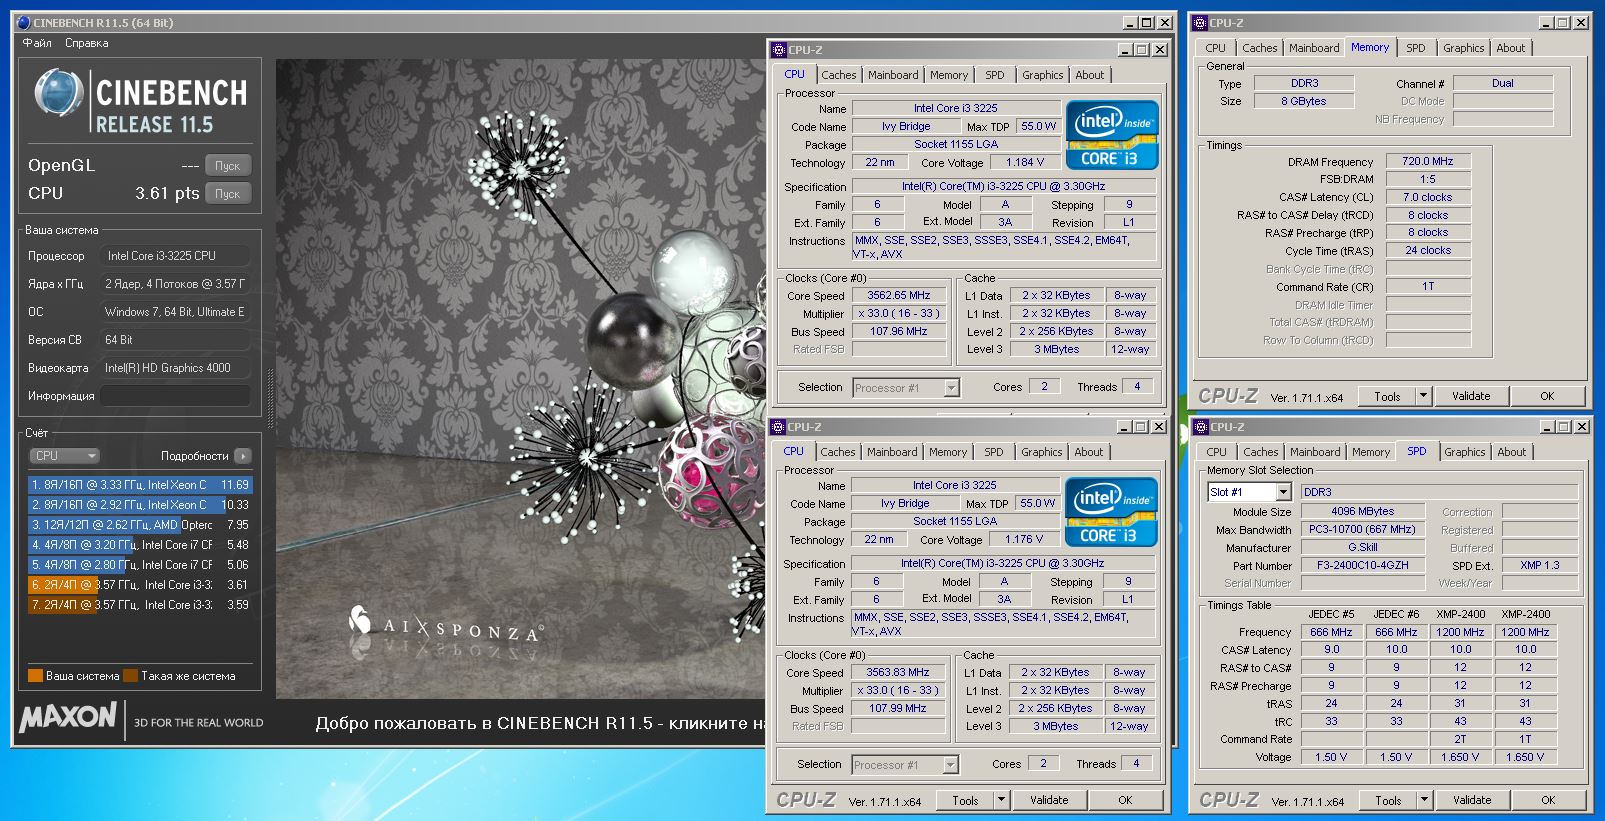1605x821 pixels.
Task: Click Intel Core i3 badge beside 1.176 V
Action: (x=1111, y=512)
